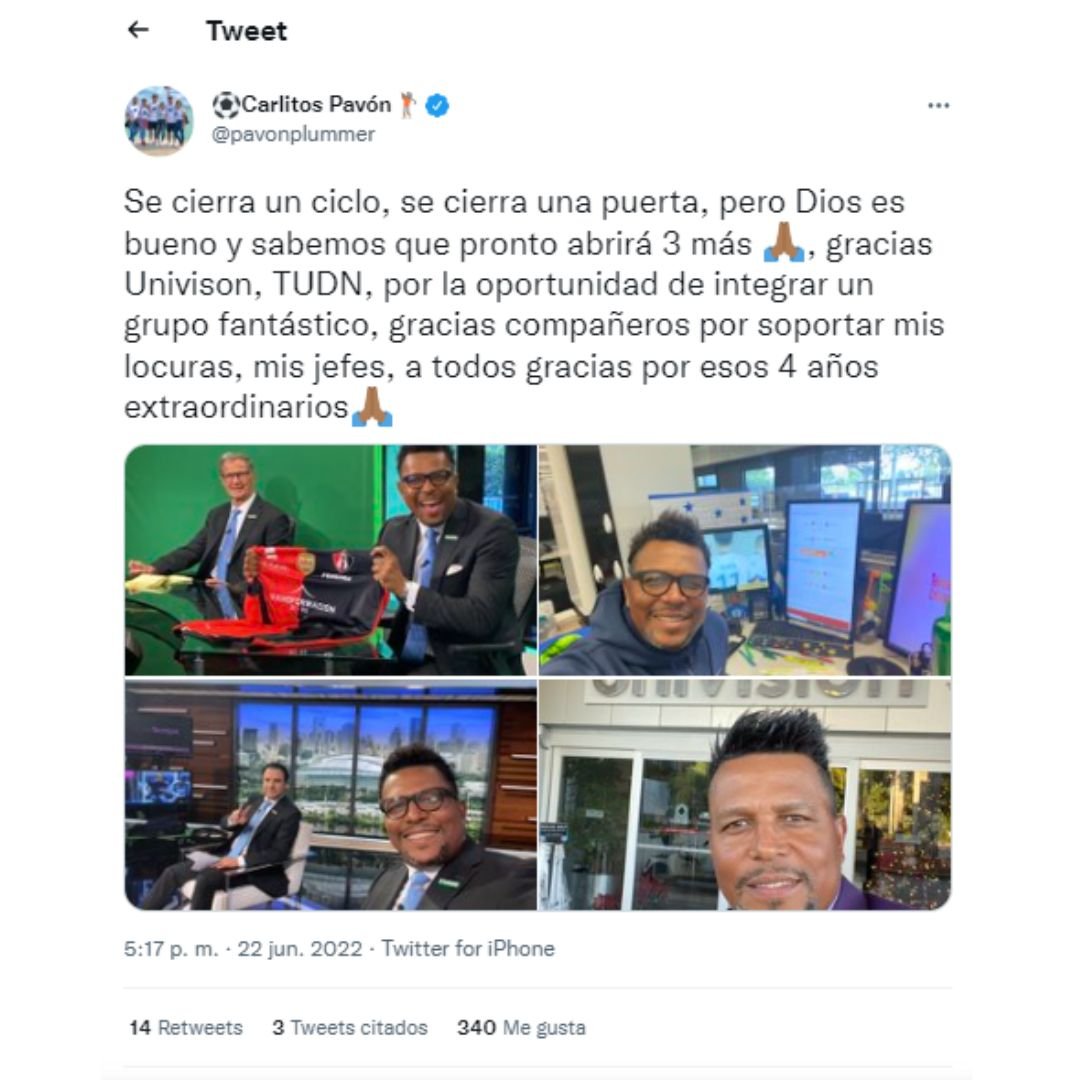Click the golfer emoji after the name
The height and width of the screenshot is (1080, 1080).
click(408, 105)
